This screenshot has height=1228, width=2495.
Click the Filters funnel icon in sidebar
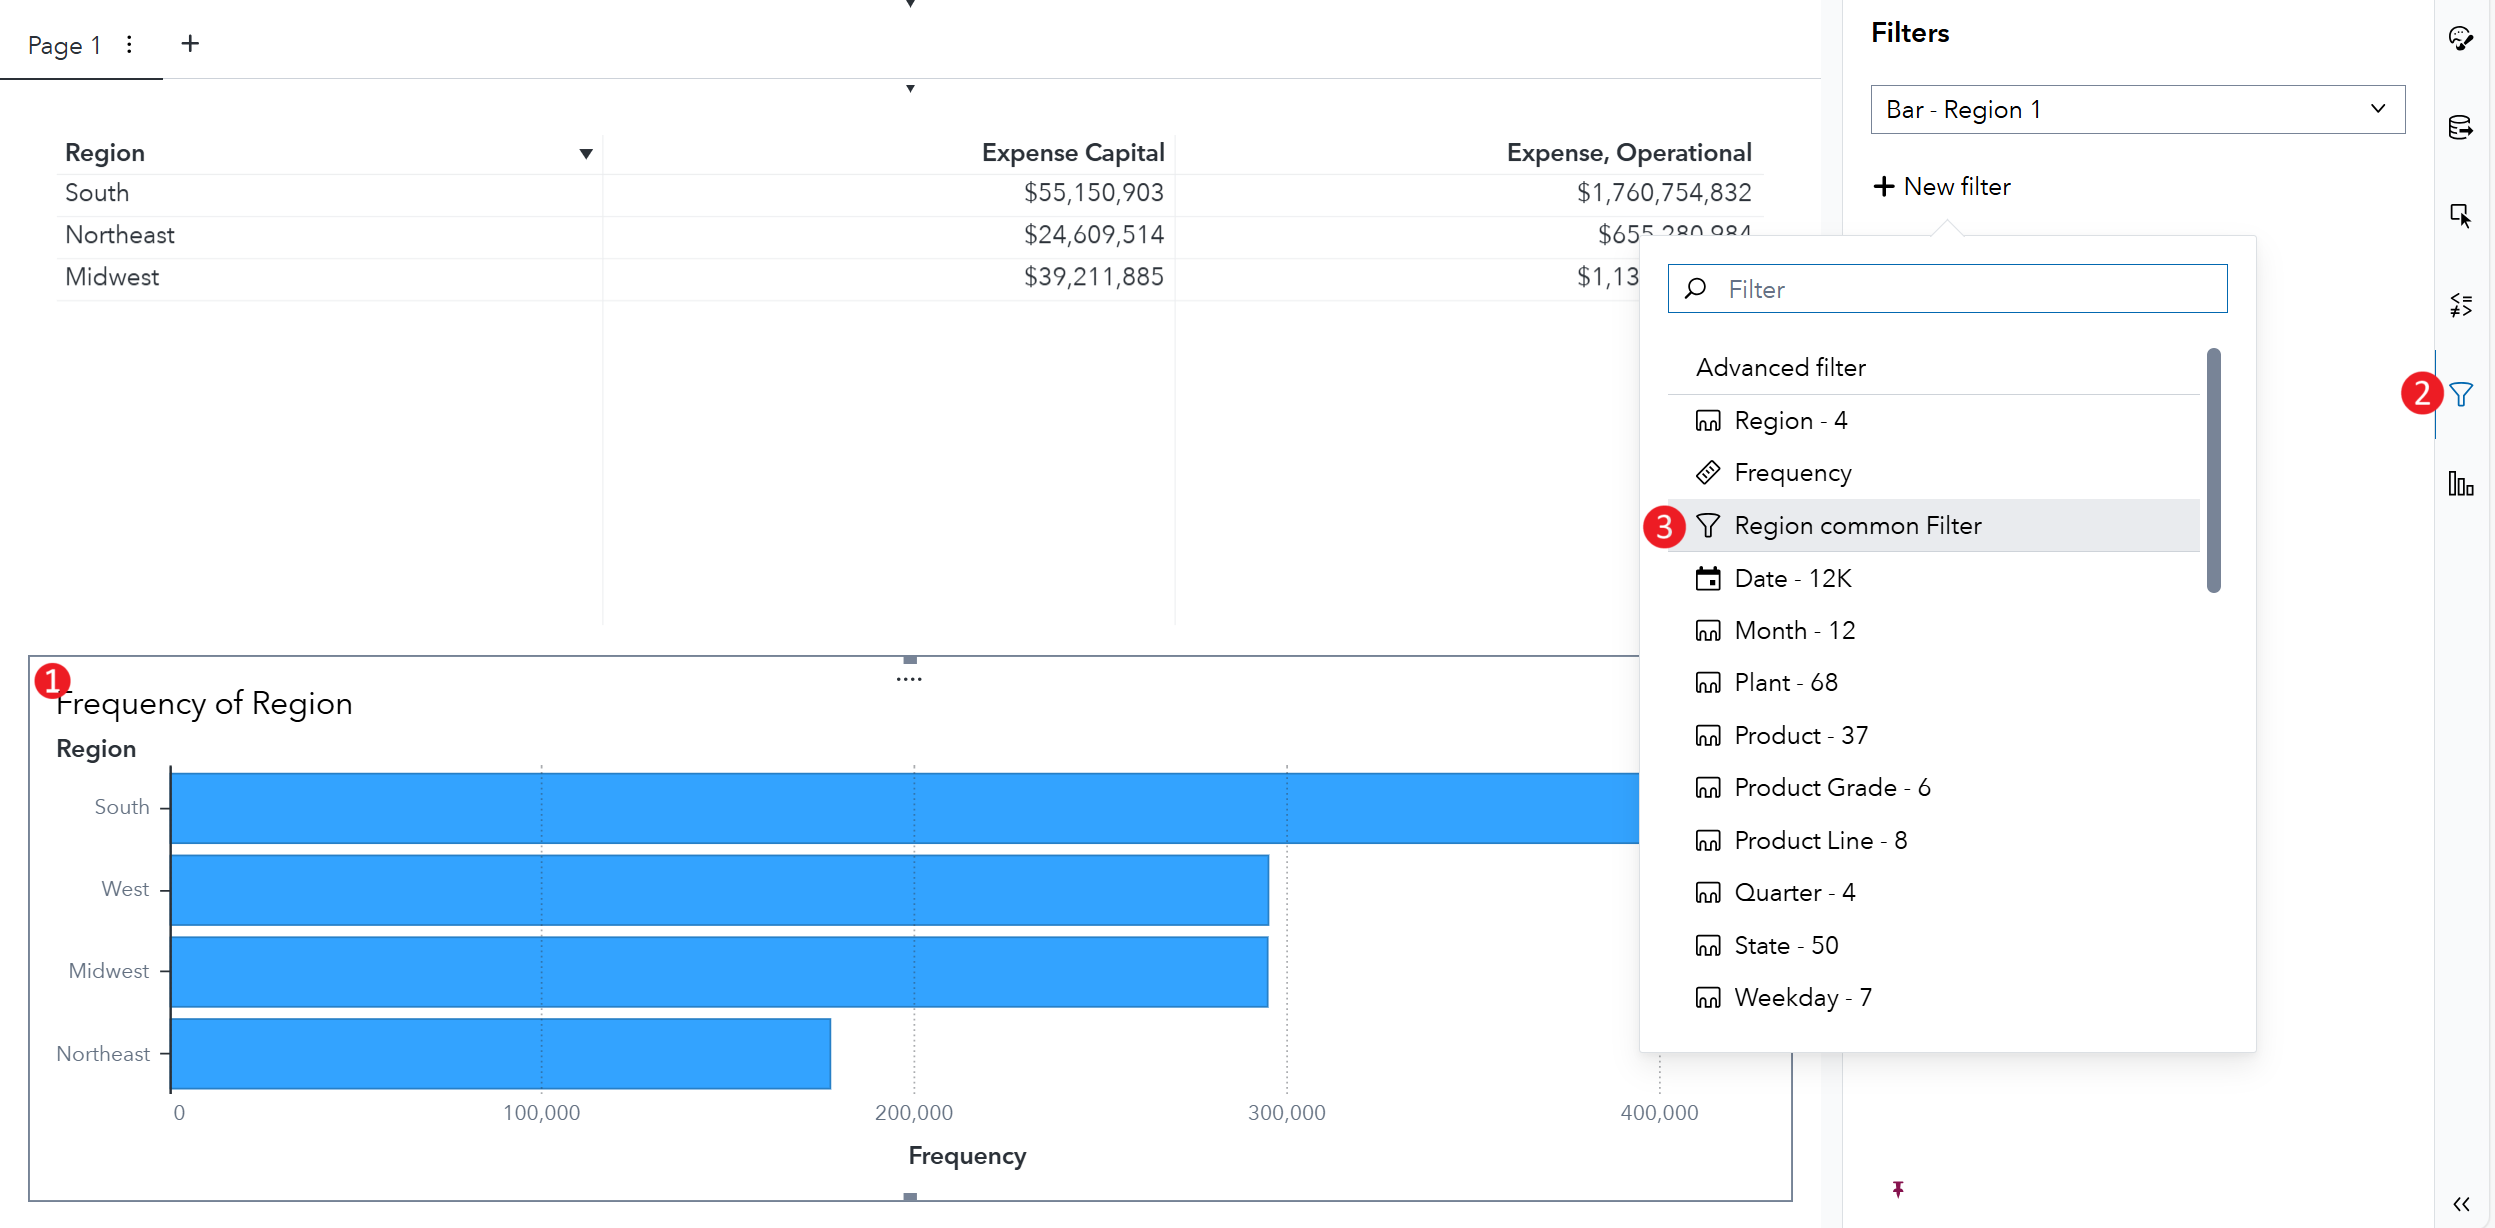point(2461,394)
